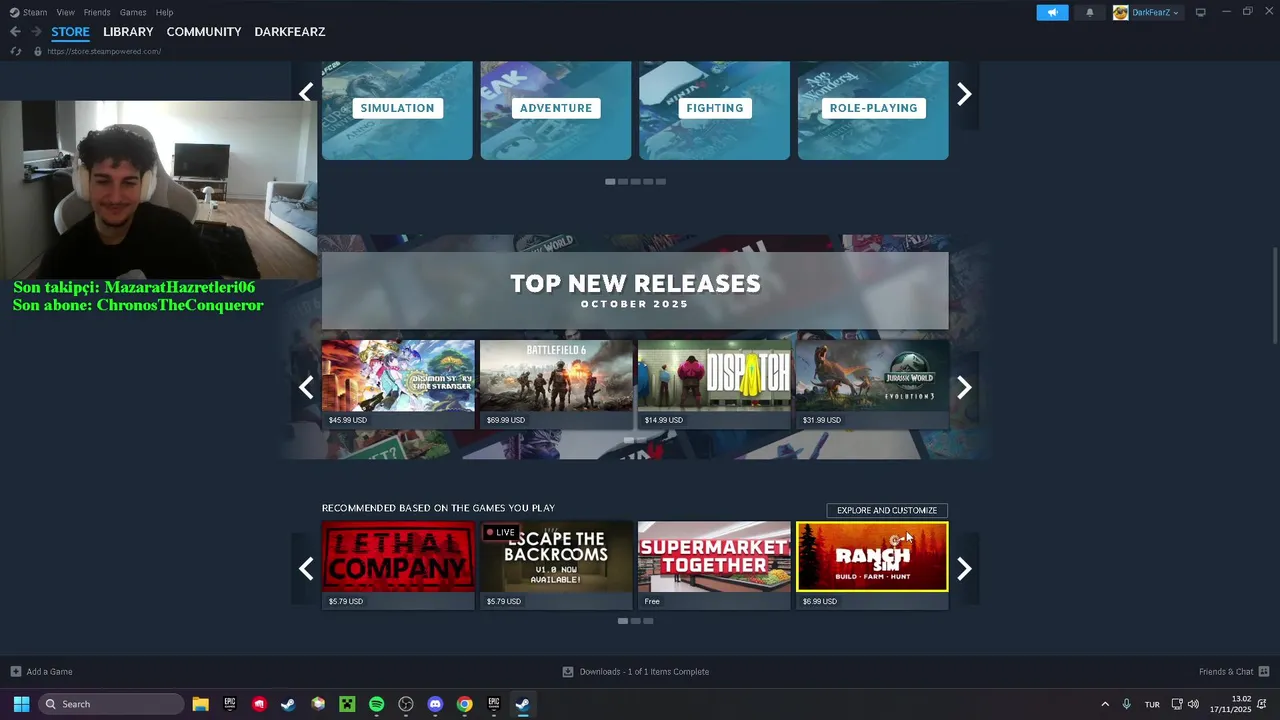Screen dimensions: 1280x720
Task: Open Jurassic World Evolution 3 card
Action: (872, 384)
